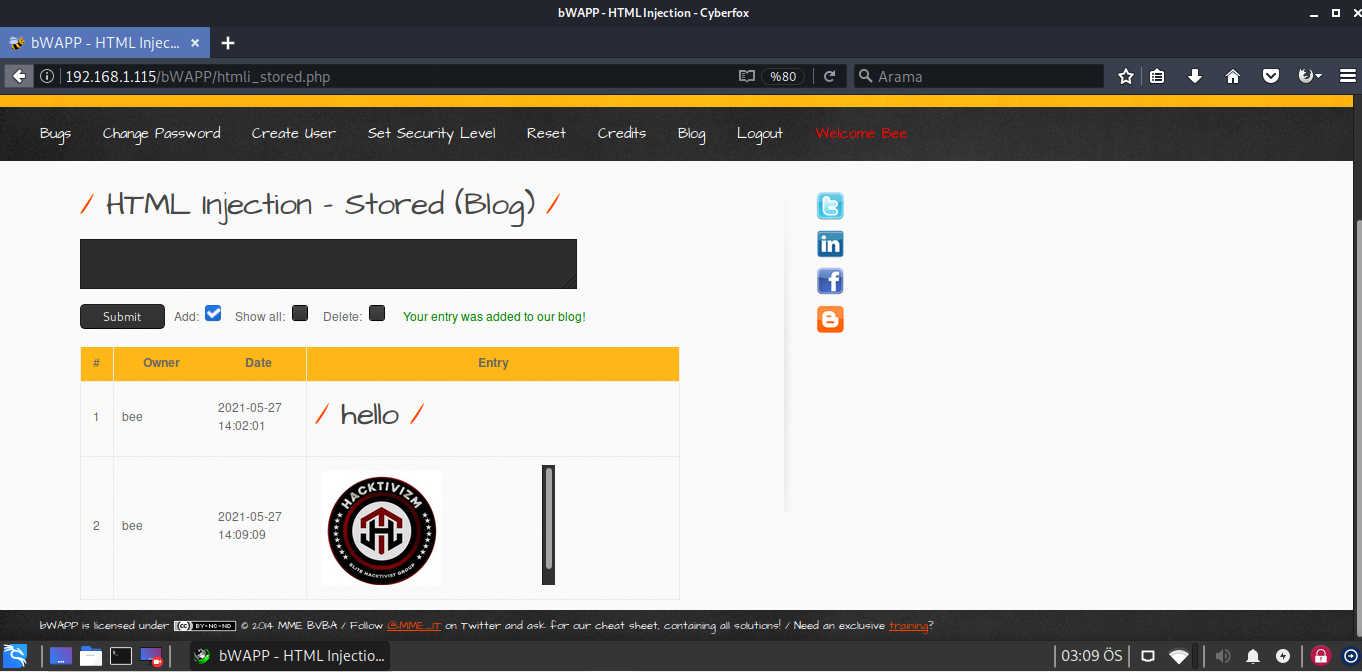Open the screen recorder taskbar icon
The image size is (1362, 672).
(x=151, y=656)
